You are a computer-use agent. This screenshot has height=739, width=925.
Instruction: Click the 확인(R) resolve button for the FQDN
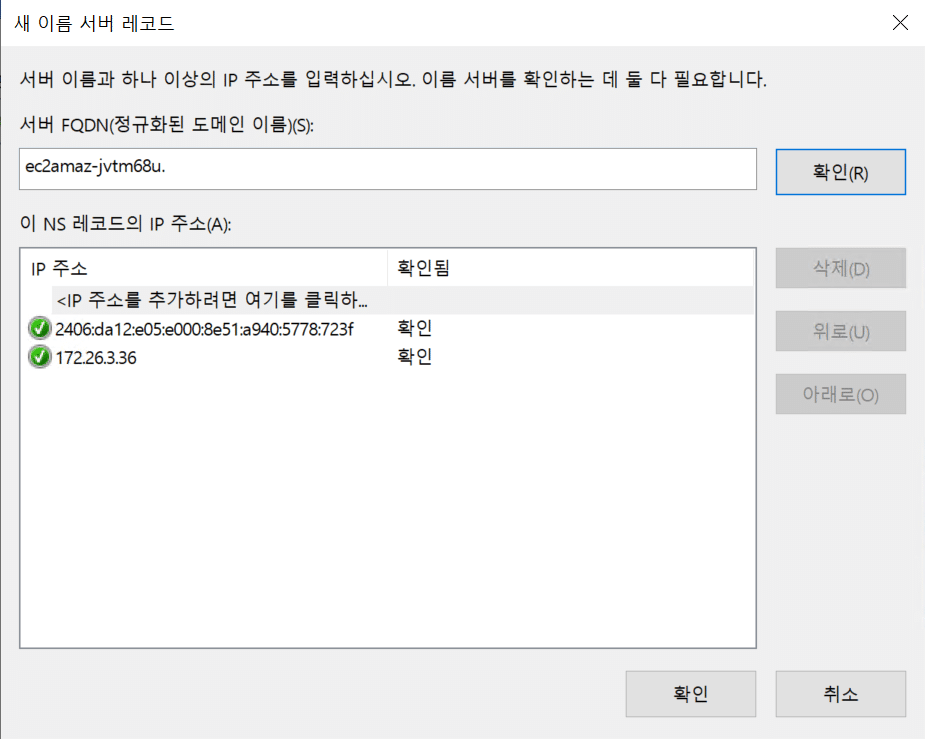coord(840,171)
